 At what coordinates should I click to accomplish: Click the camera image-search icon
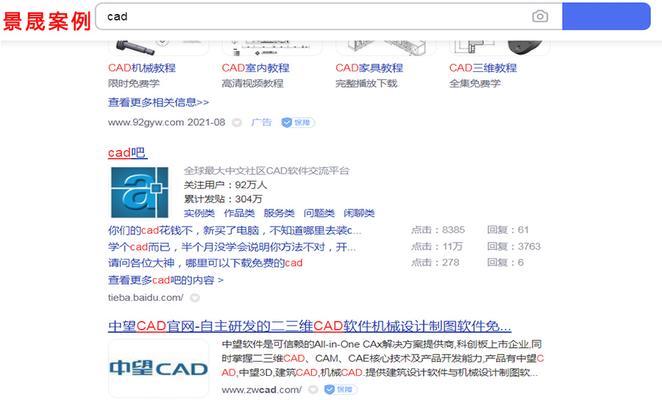point(540,16)
